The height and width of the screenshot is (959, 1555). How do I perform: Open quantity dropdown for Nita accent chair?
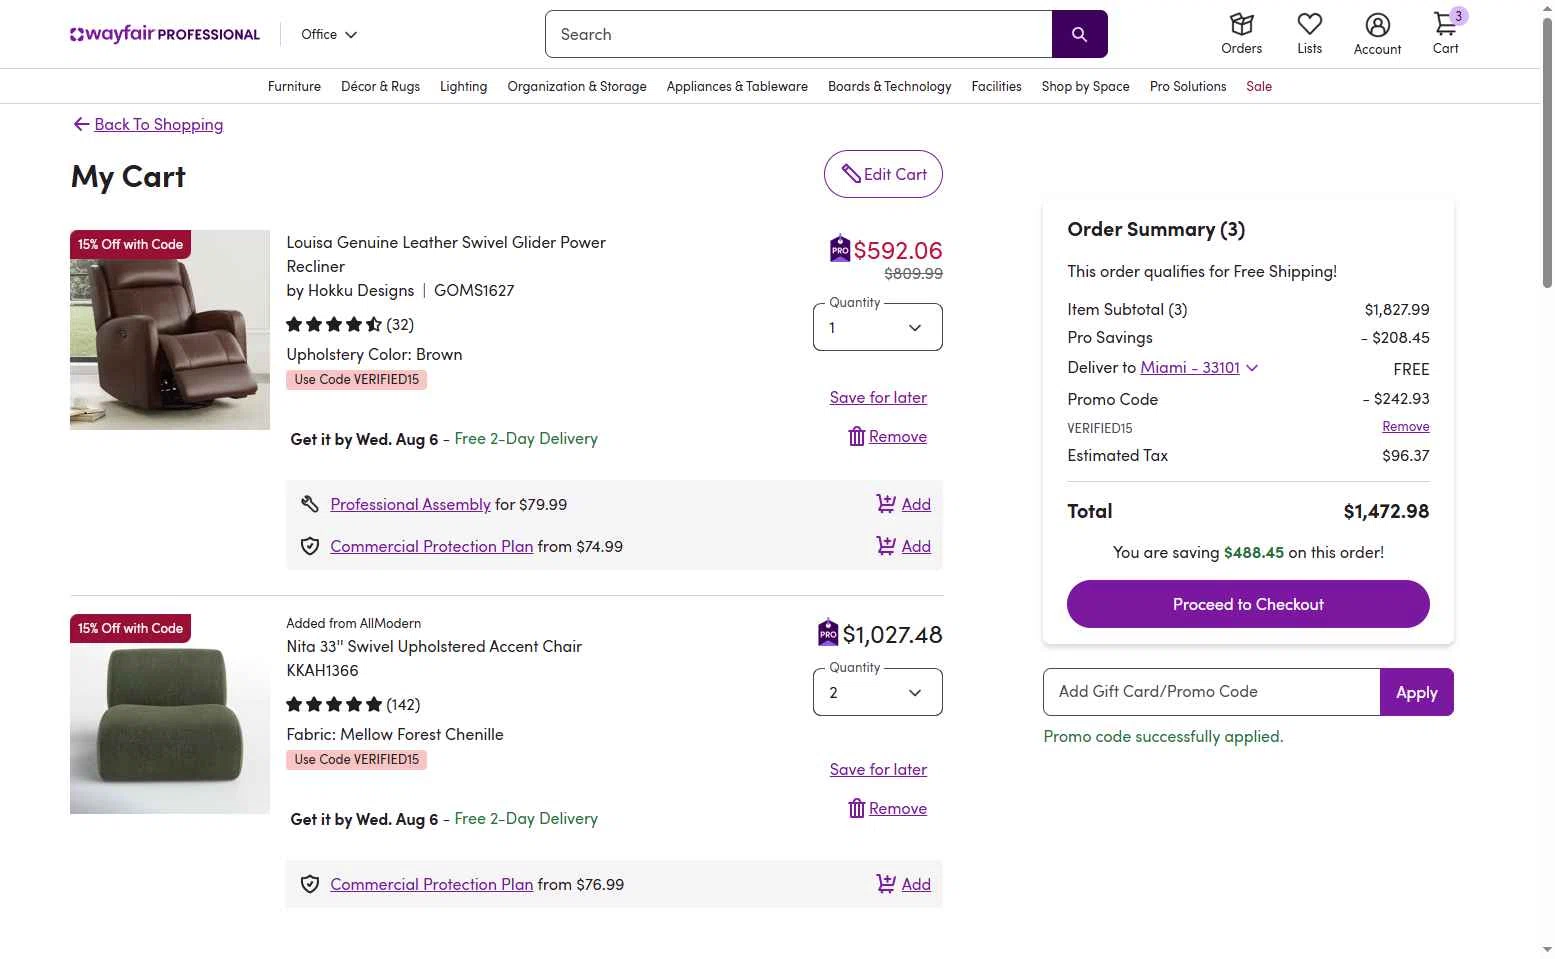878,692
